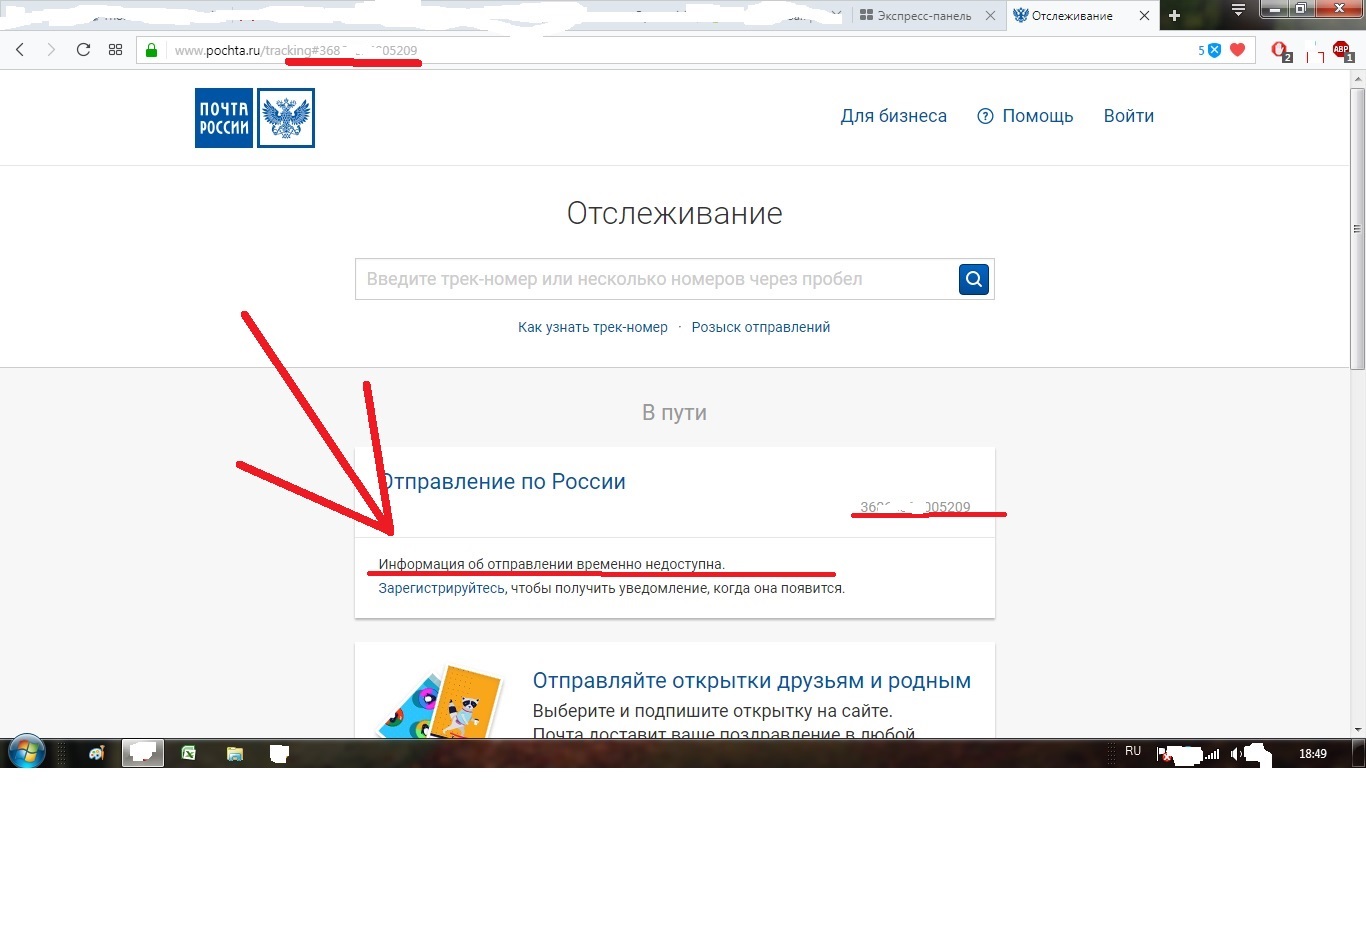The image size is (1366, 943).
Task: Reload the page with the refresh icon
Action: tap(83, 50)
